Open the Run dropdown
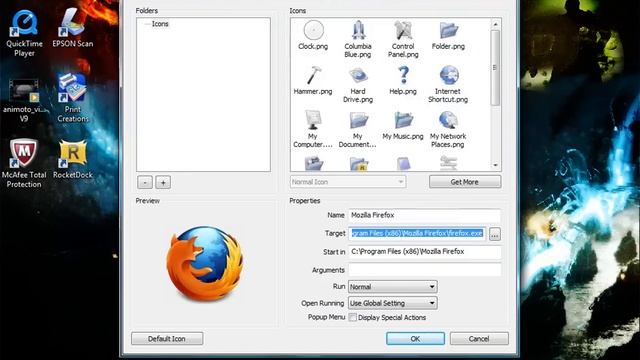Screen dimensions: 640x360 392,287
